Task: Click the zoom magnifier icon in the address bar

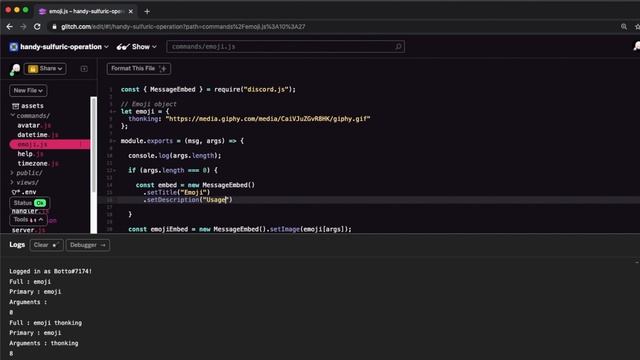Action: coord(624,27)
